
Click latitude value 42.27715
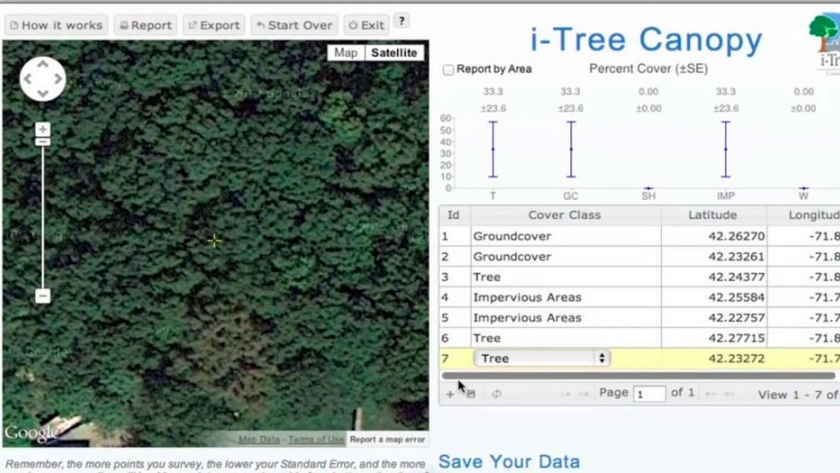737,338
